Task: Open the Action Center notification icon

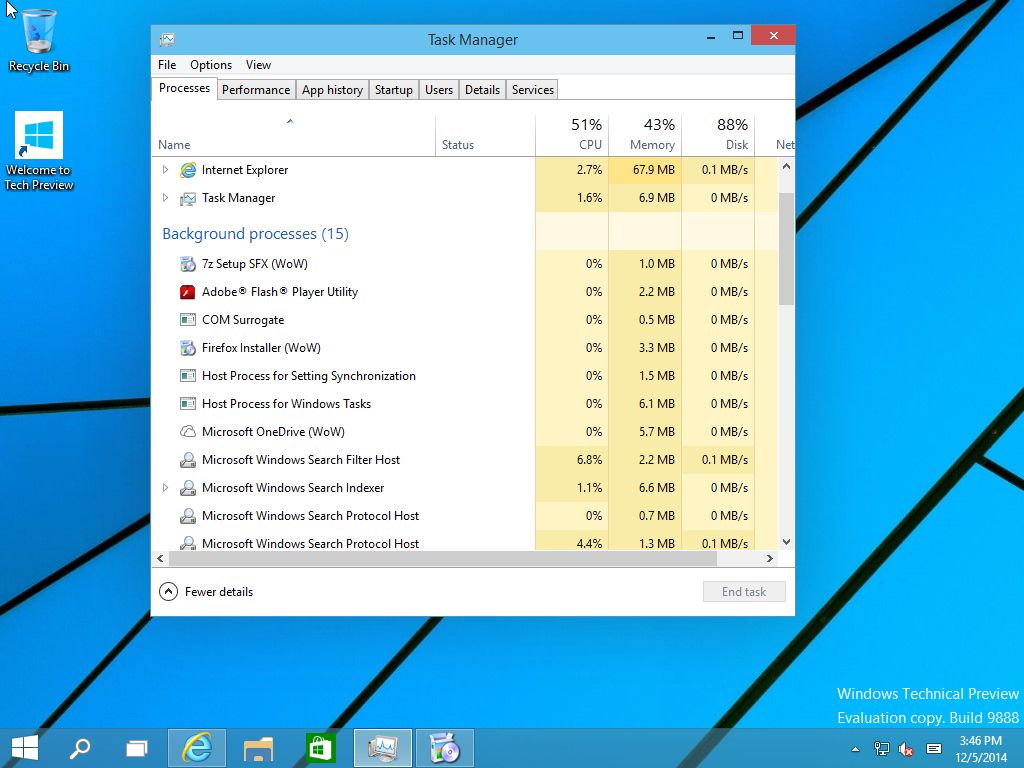Action: [x=934, y=749]
